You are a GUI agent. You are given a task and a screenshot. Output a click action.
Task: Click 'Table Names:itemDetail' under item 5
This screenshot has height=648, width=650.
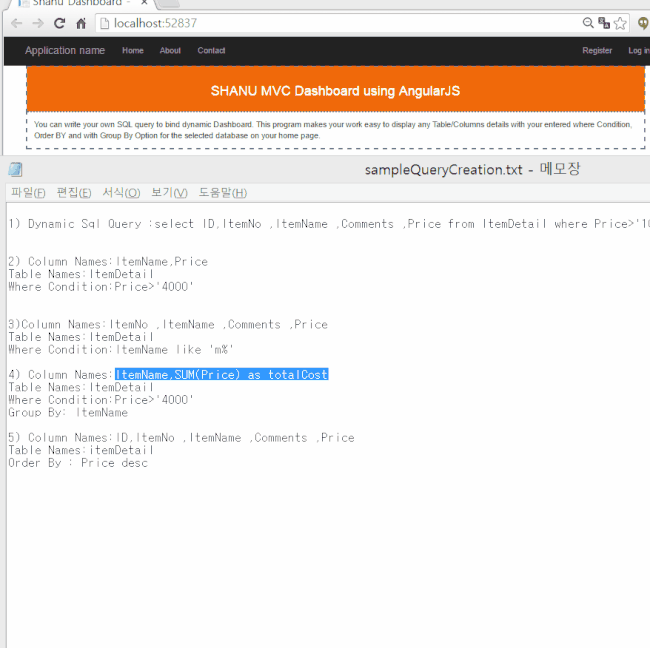[81, 450]
